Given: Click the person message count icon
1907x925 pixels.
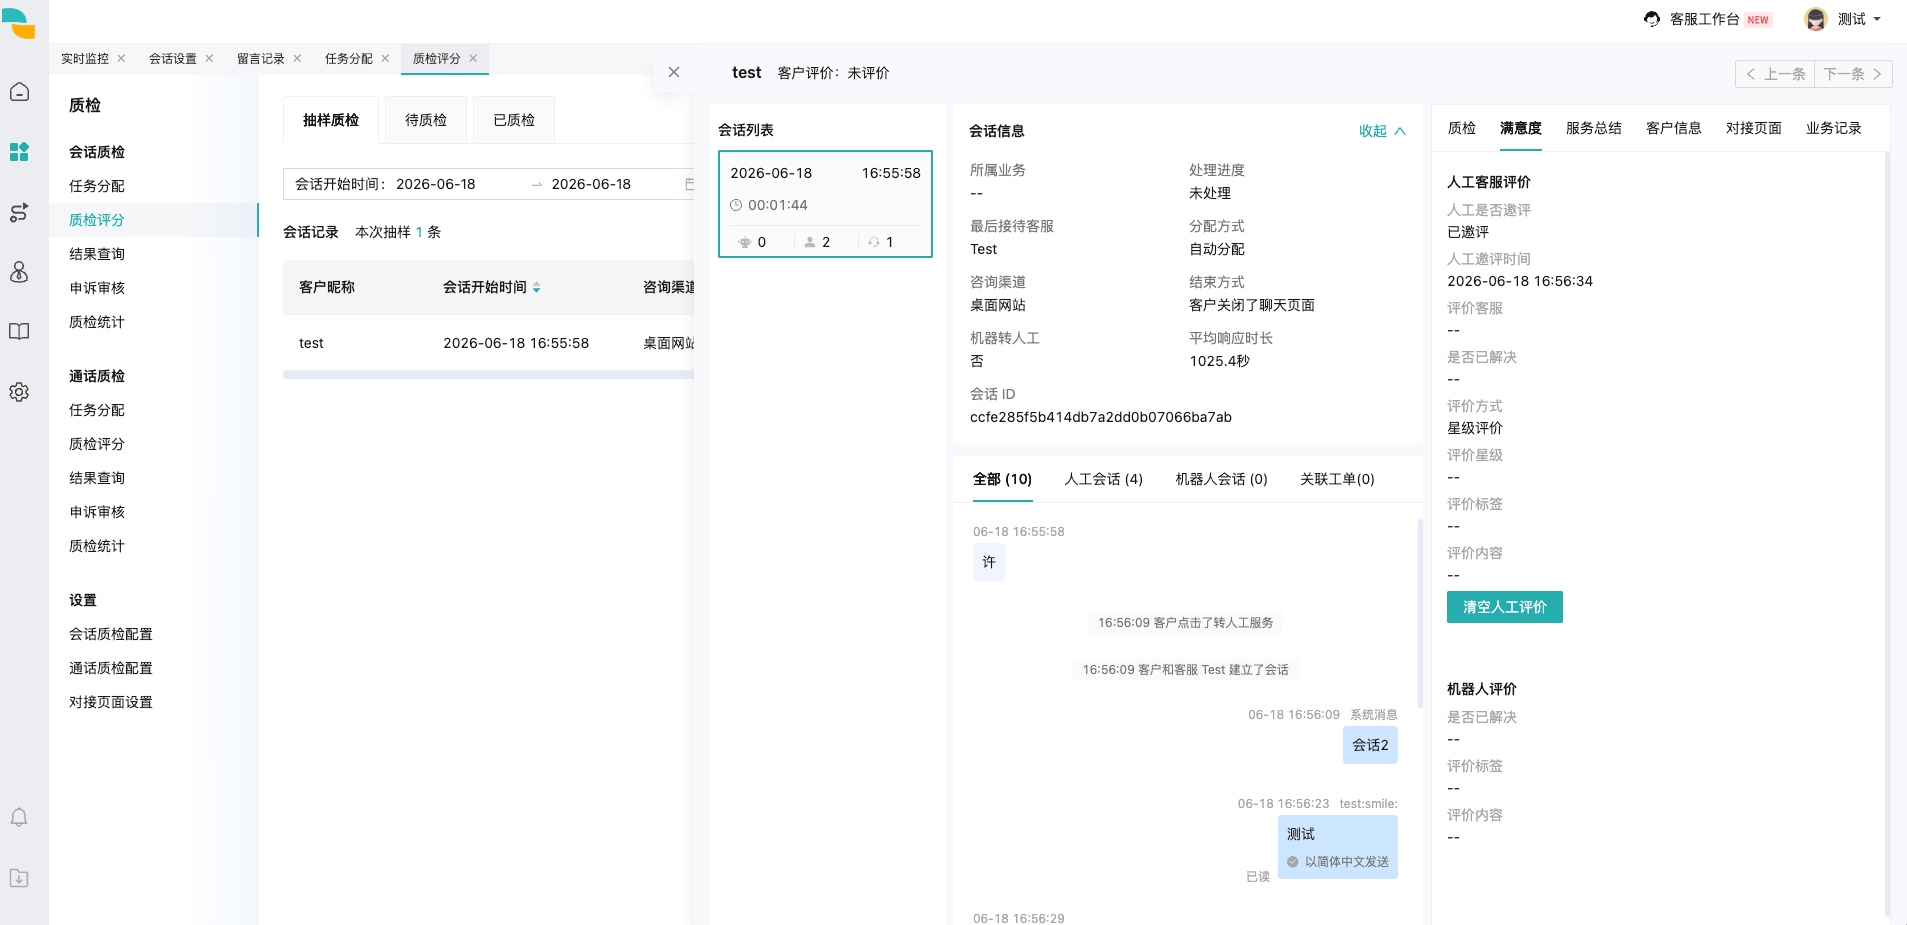Looking at the screenshot, I should click(810, 242).
